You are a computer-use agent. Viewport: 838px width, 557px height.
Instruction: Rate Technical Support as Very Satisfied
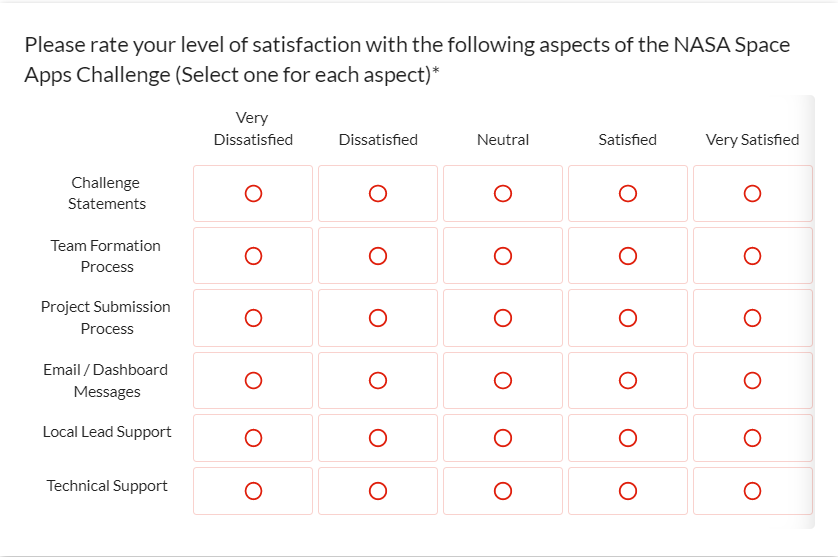point(752,491)
